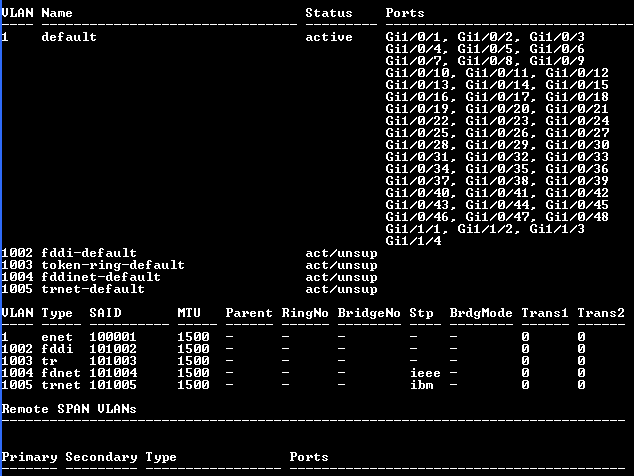
Task: Click the 'default' VLAN name
Action: point(69,37)
